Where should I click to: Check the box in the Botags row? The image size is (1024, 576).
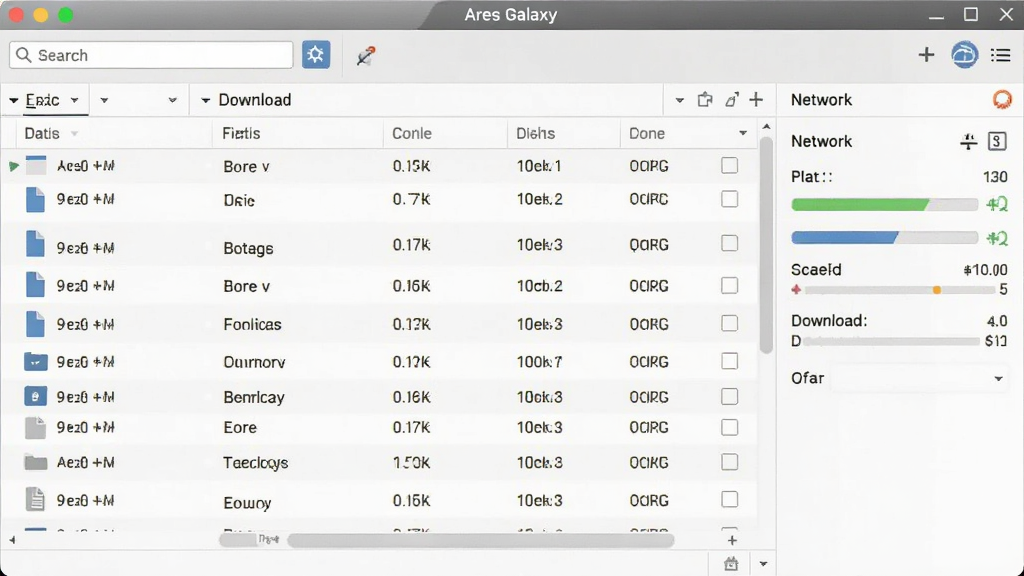tap(729, 244)
